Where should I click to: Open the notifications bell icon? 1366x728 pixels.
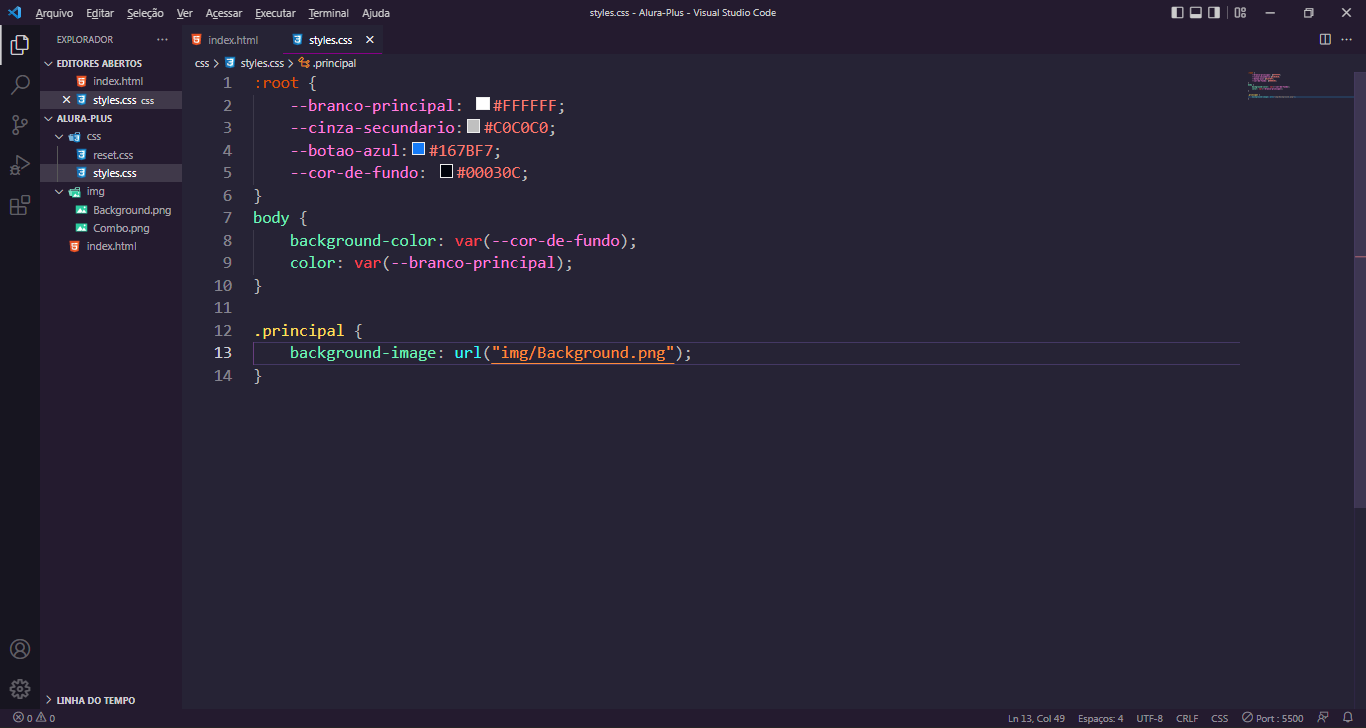(1347, 718)
